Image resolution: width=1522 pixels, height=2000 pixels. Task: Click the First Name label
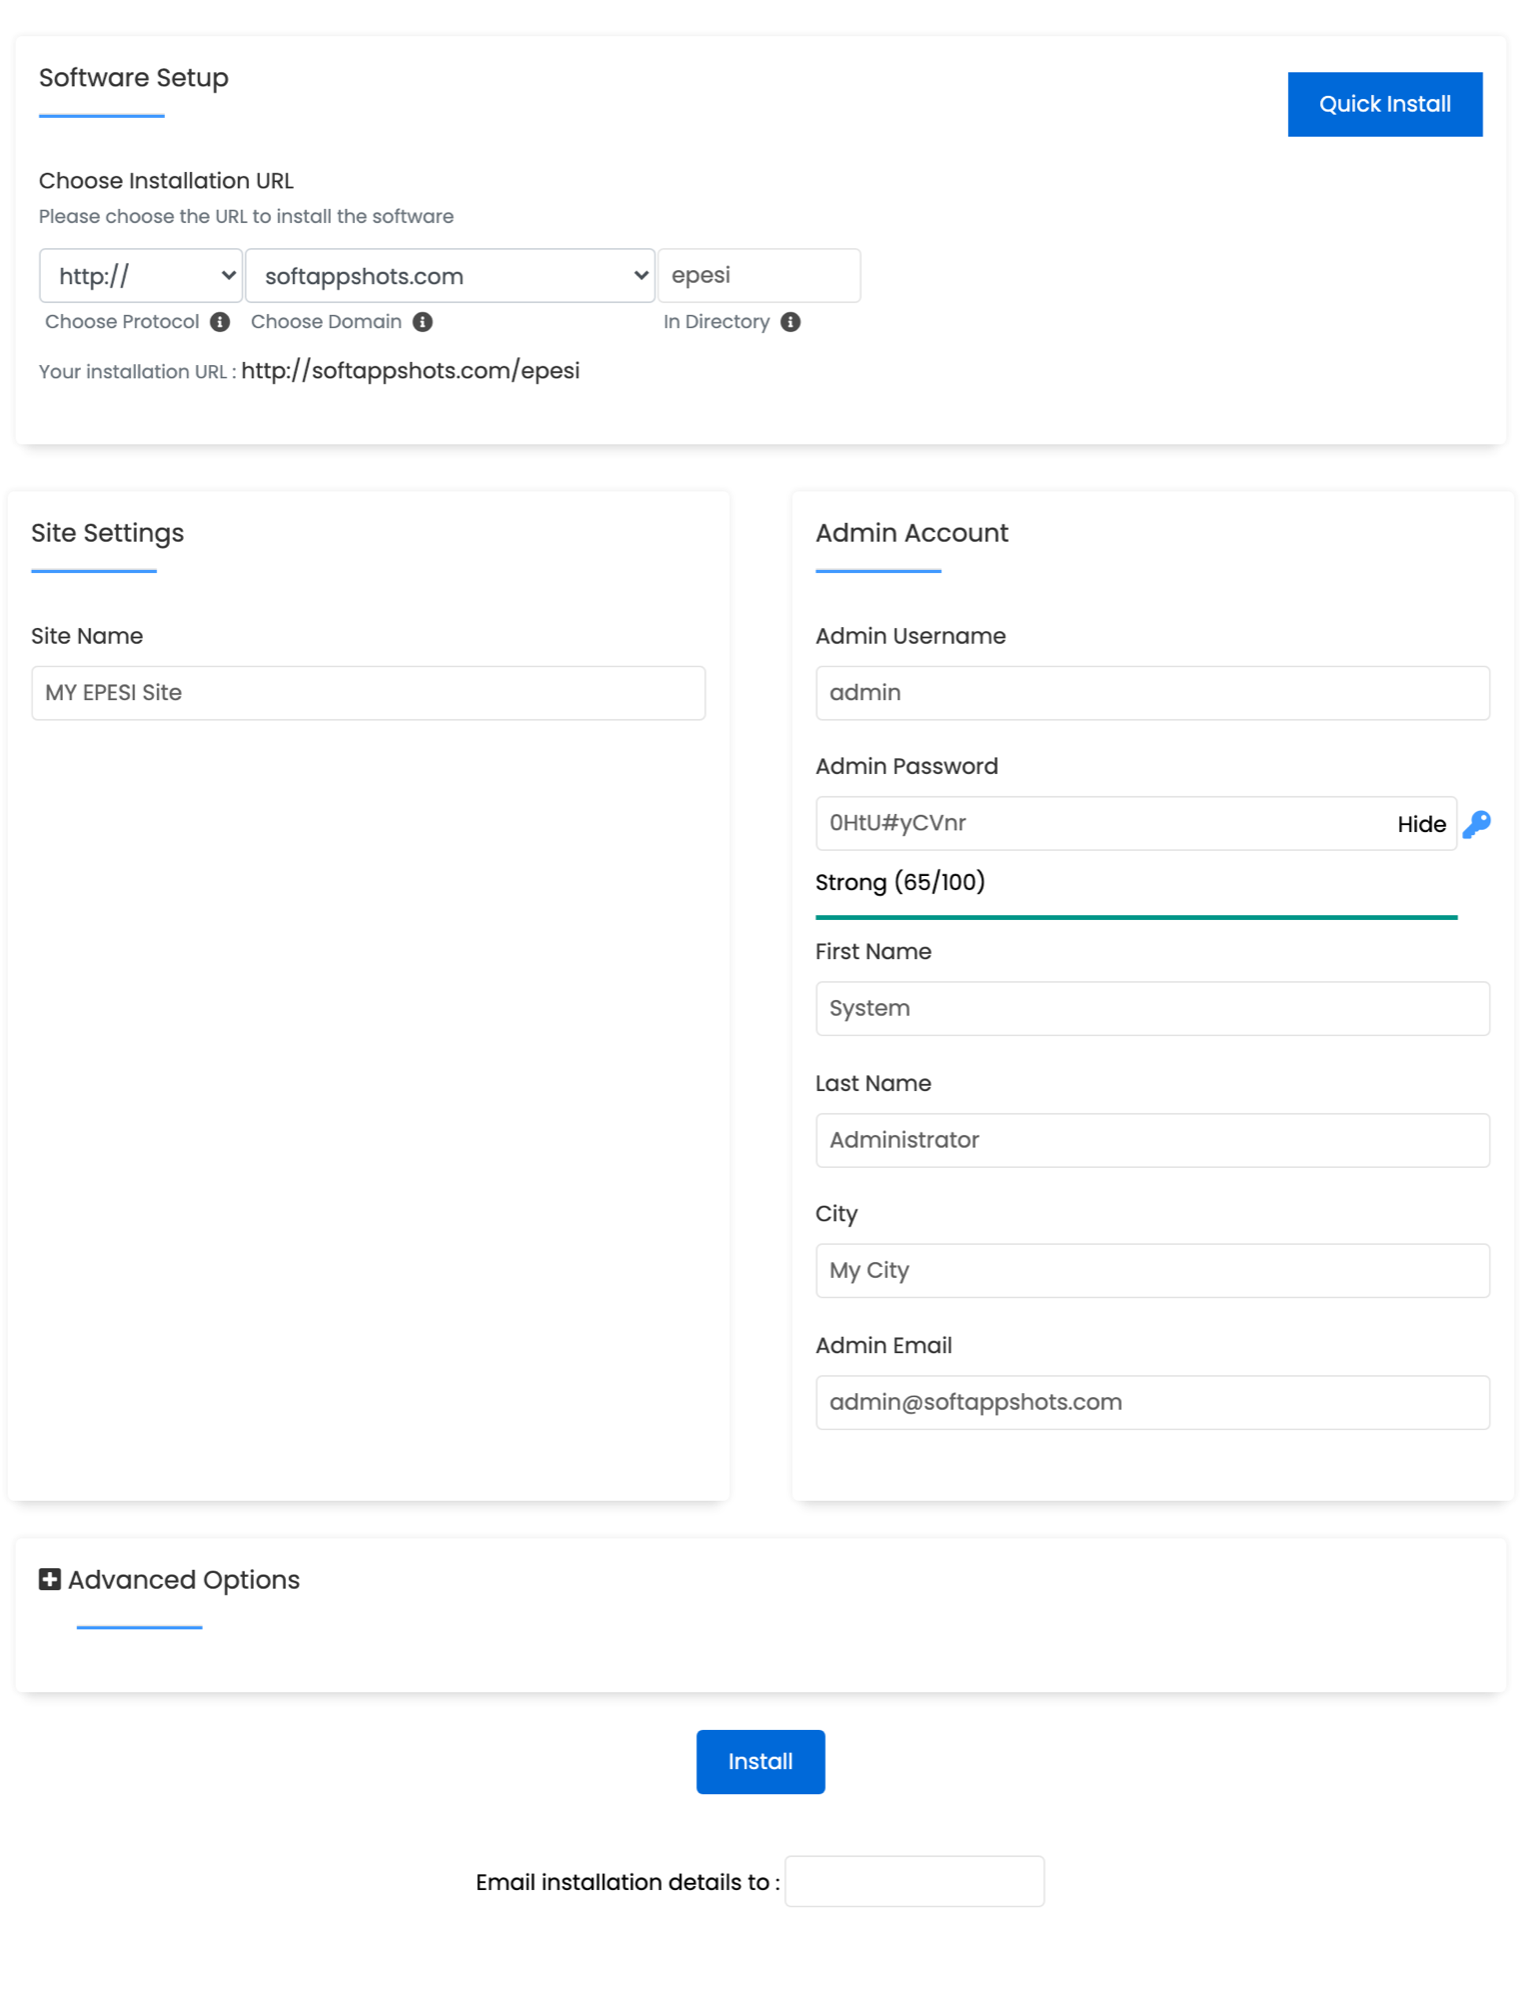[x=874, y=952]
